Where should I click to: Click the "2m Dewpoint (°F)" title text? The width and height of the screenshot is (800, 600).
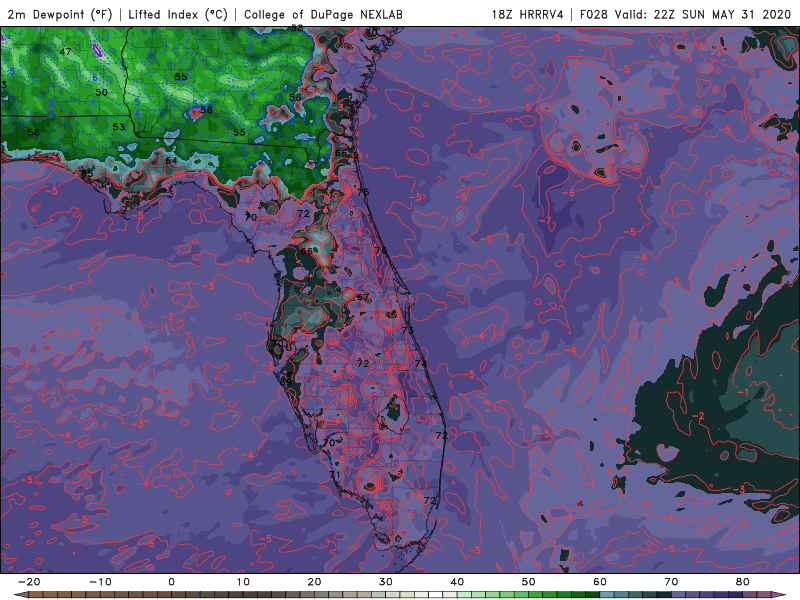pos(60,14)
